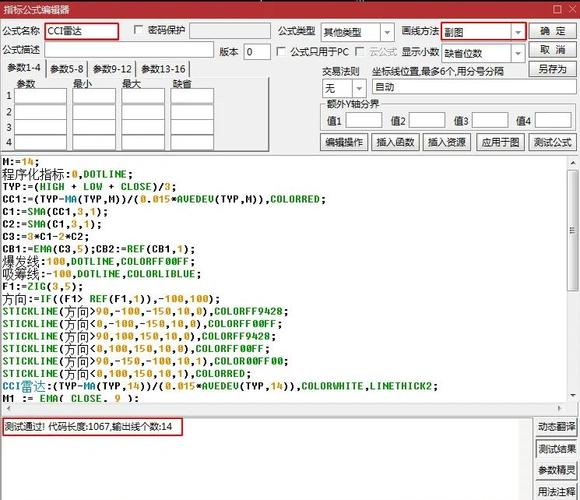The image size is (580, 500).
Task: Maximize the formula editor window
Action: point(557,9)
